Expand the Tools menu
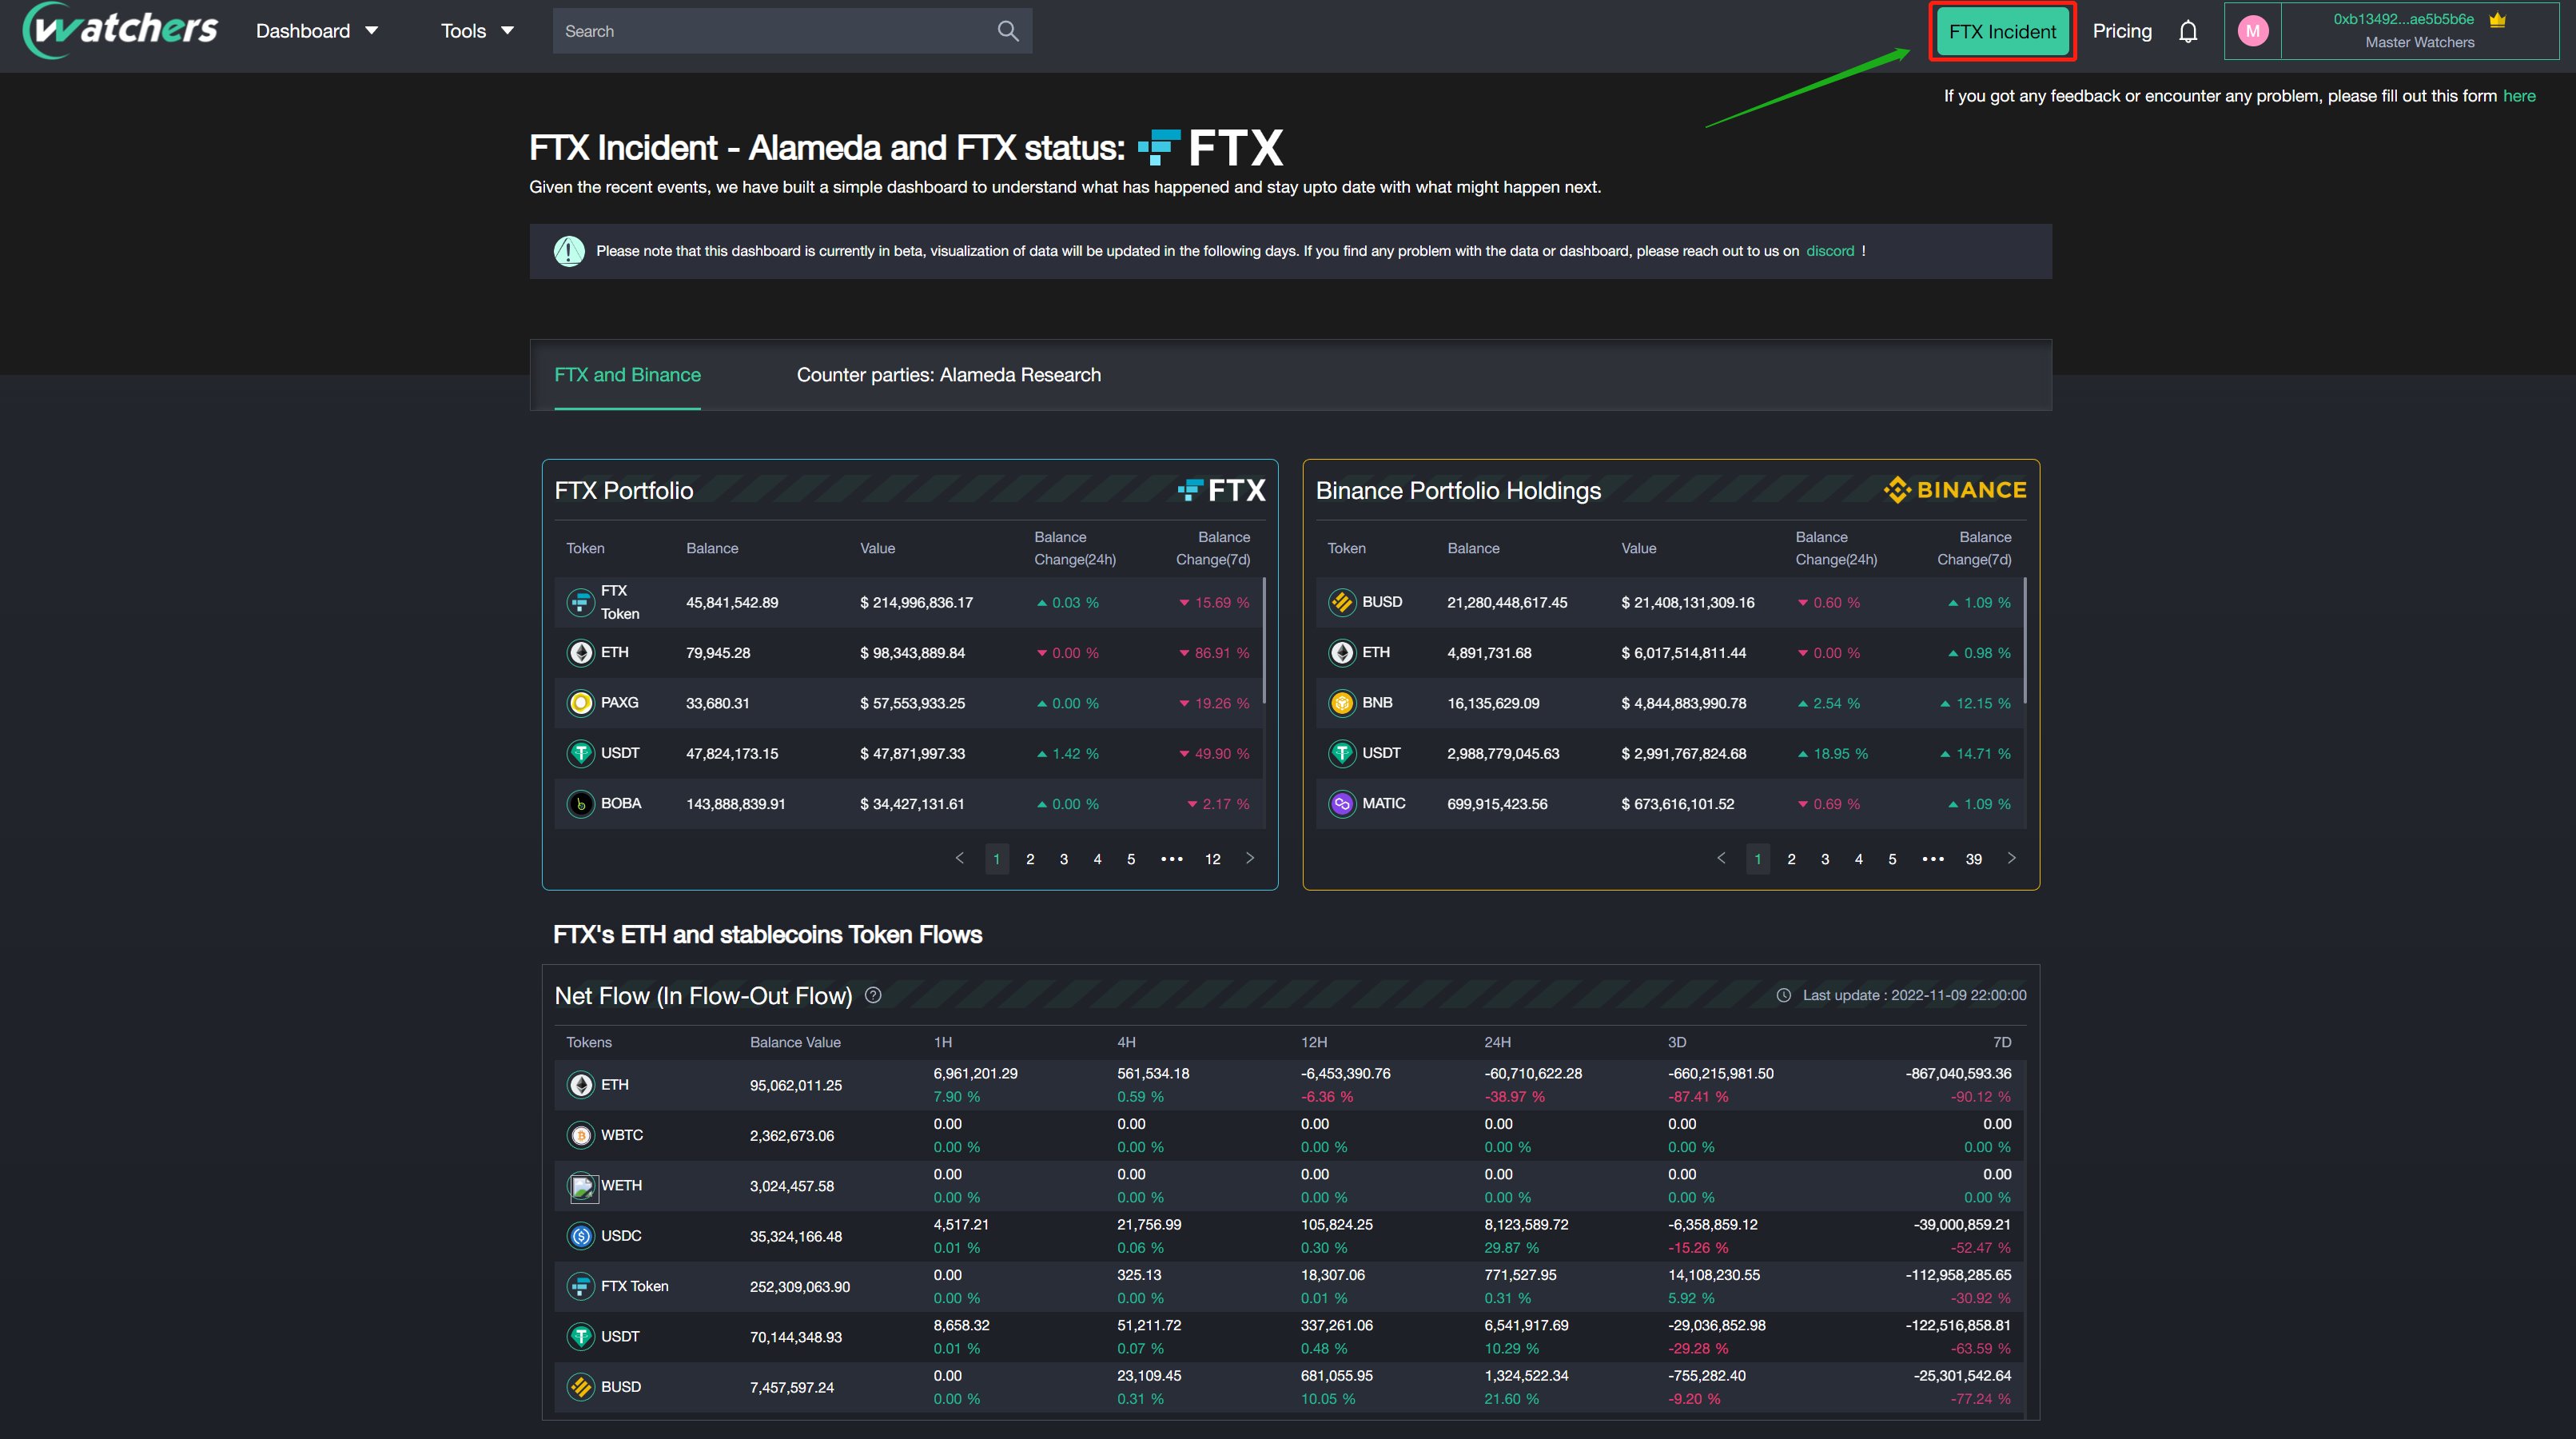 pos(476,30)
